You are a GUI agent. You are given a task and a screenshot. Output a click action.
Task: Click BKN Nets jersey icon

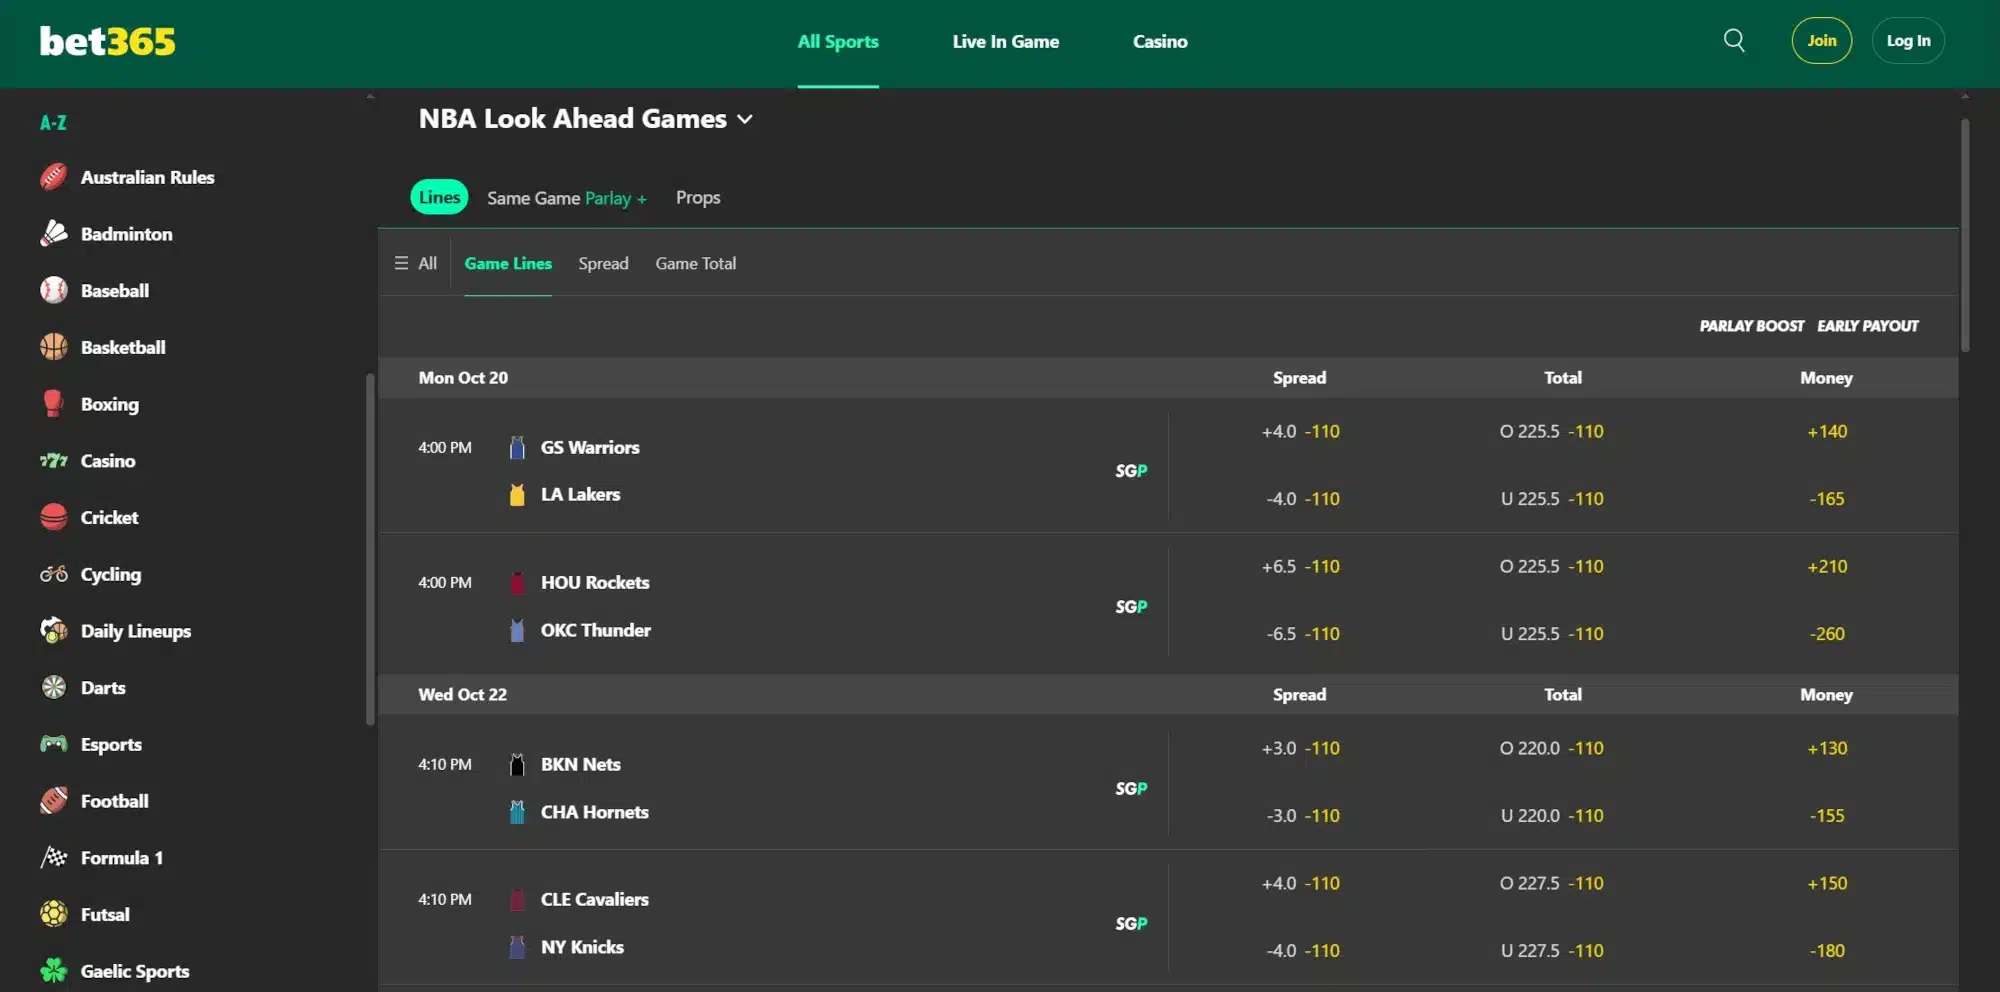517,765
